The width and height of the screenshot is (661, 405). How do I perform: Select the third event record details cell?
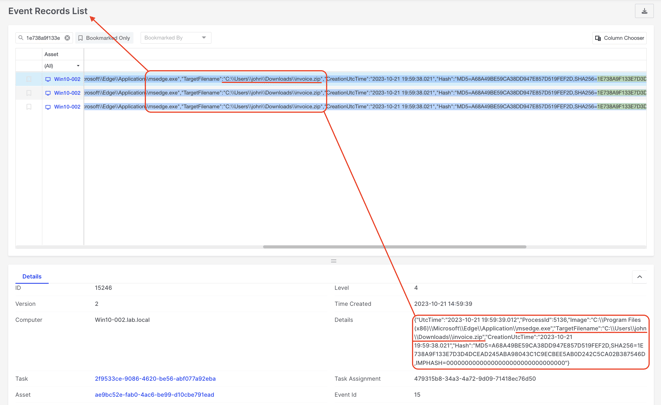click(365, 107)
